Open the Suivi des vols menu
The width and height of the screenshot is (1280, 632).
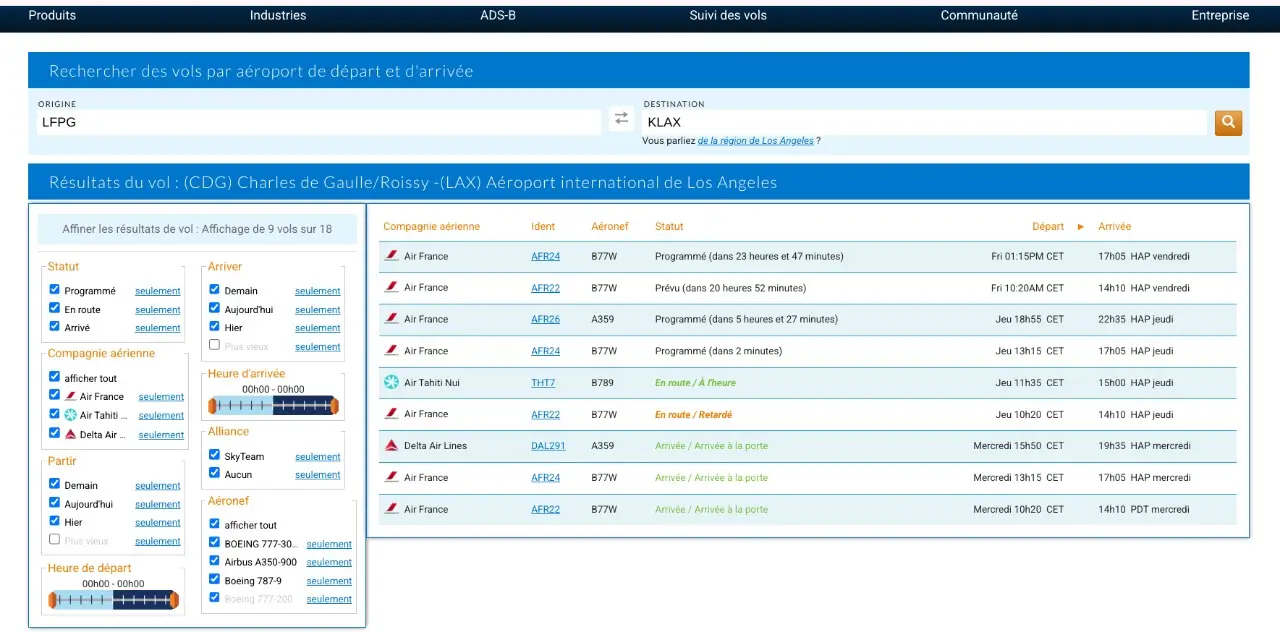tap(728, 15)
